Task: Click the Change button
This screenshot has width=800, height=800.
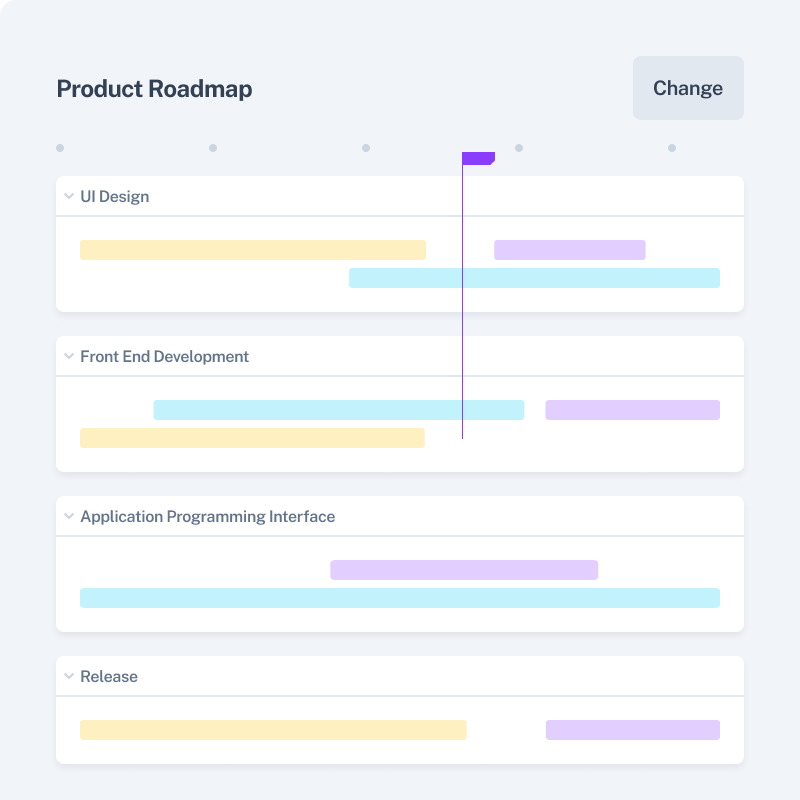Action: pyautogui.click(x=688, y=88)
